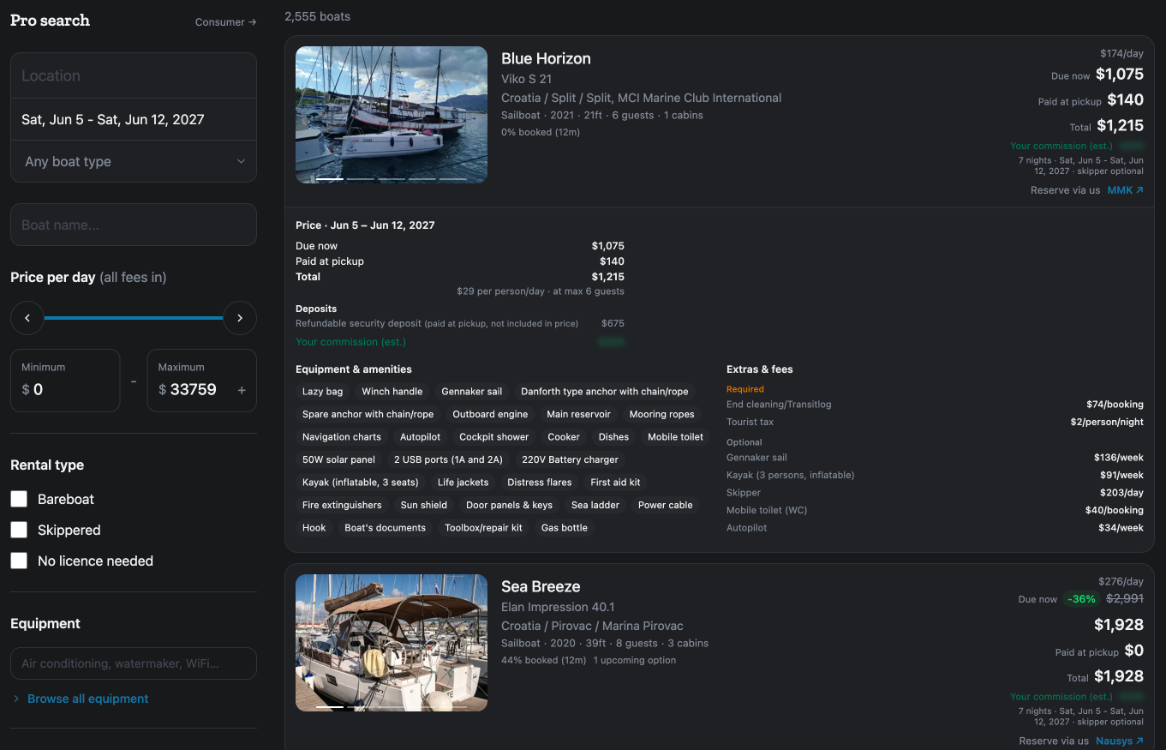
Task: Click the 50W solar panel tag
Action: pyautogui.click(x=338, y=460)
